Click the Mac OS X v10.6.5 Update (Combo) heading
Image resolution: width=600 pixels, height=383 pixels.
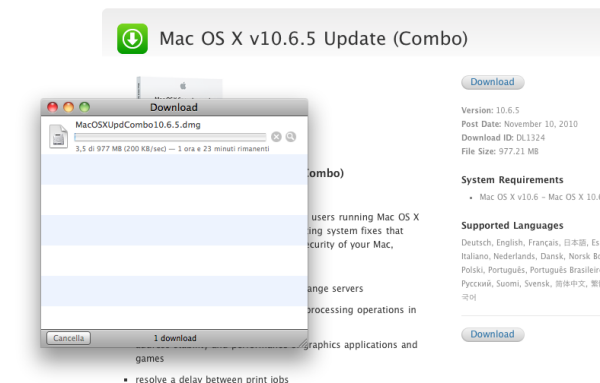(x=313, y=39)
